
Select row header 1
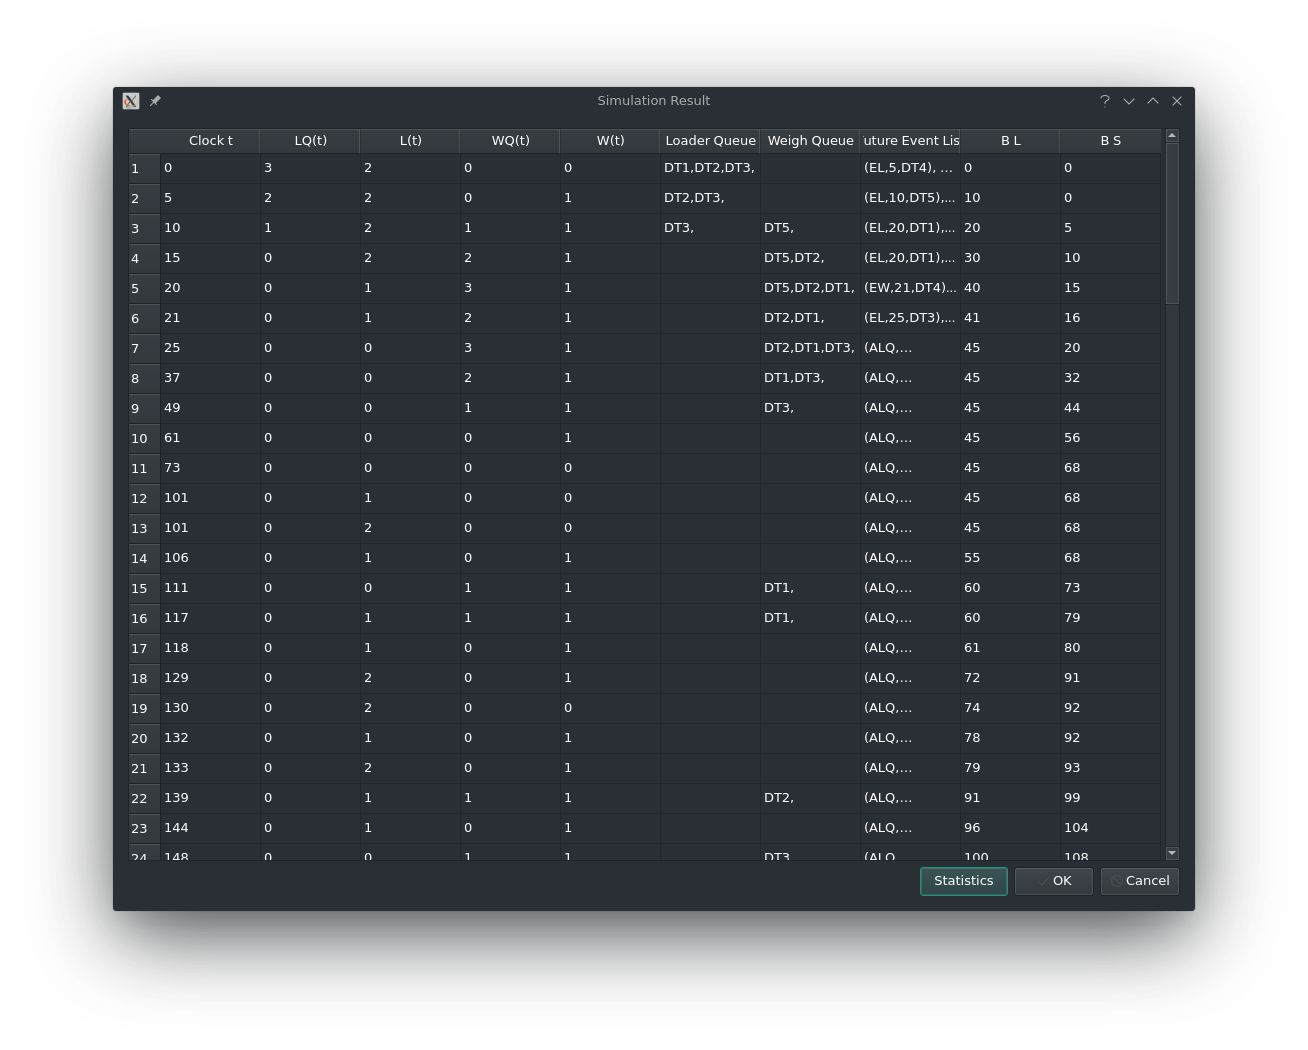(x=144, y=168)
